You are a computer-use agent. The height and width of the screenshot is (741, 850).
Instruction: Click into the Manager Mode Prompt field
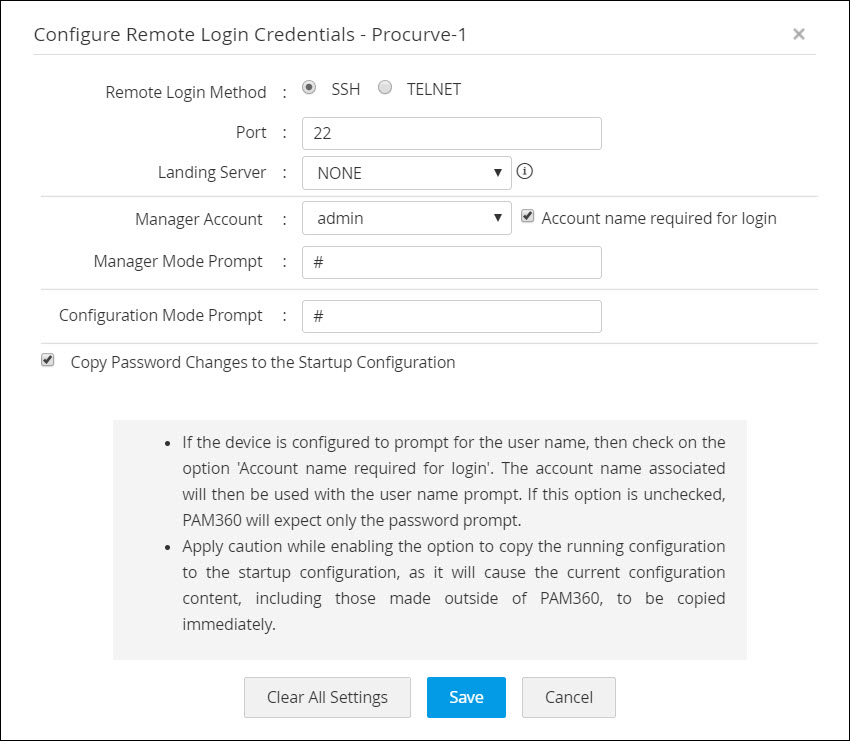click(451, 262)
